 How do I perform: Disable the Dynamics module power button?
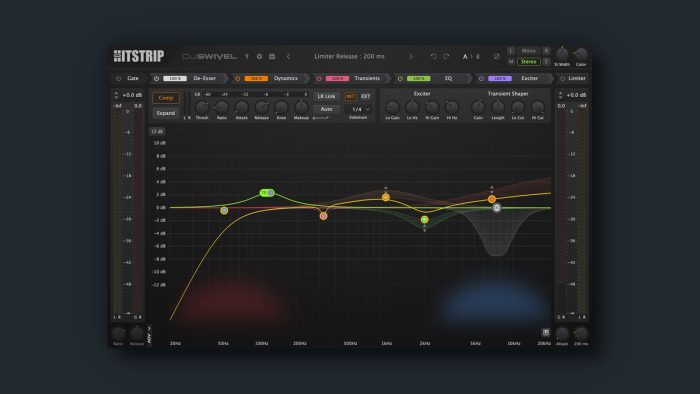[238, 79]
